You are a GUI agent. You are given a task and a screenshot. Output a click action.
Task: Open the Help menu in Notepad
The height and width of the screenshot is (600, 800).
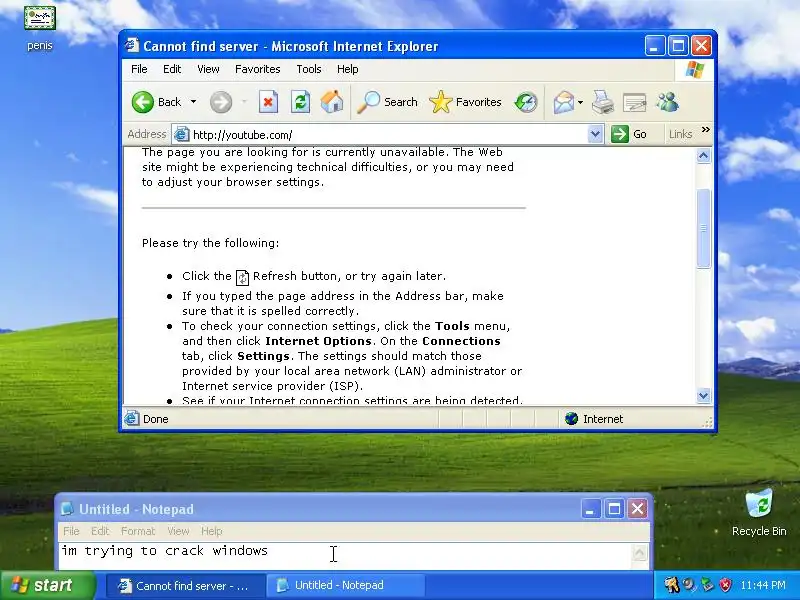tap(212, 531)
